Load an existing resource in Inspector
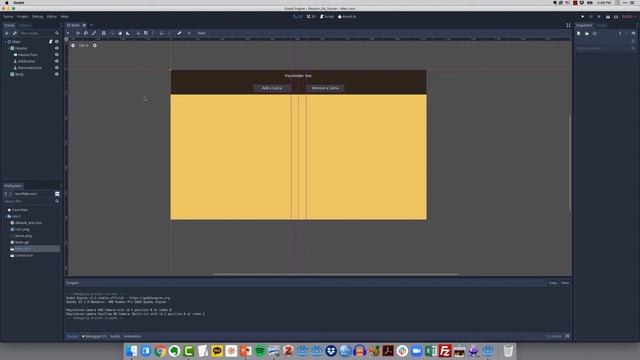Screen dimensions: 640x360 (x=587, y=33)
